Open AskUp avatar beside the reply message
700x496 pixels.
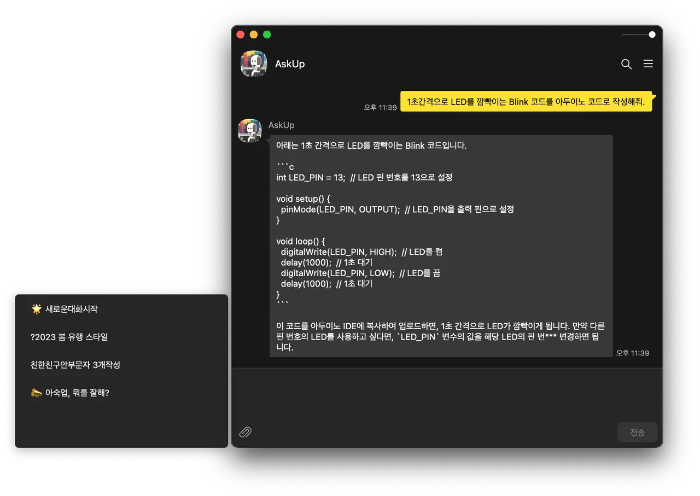250,130
